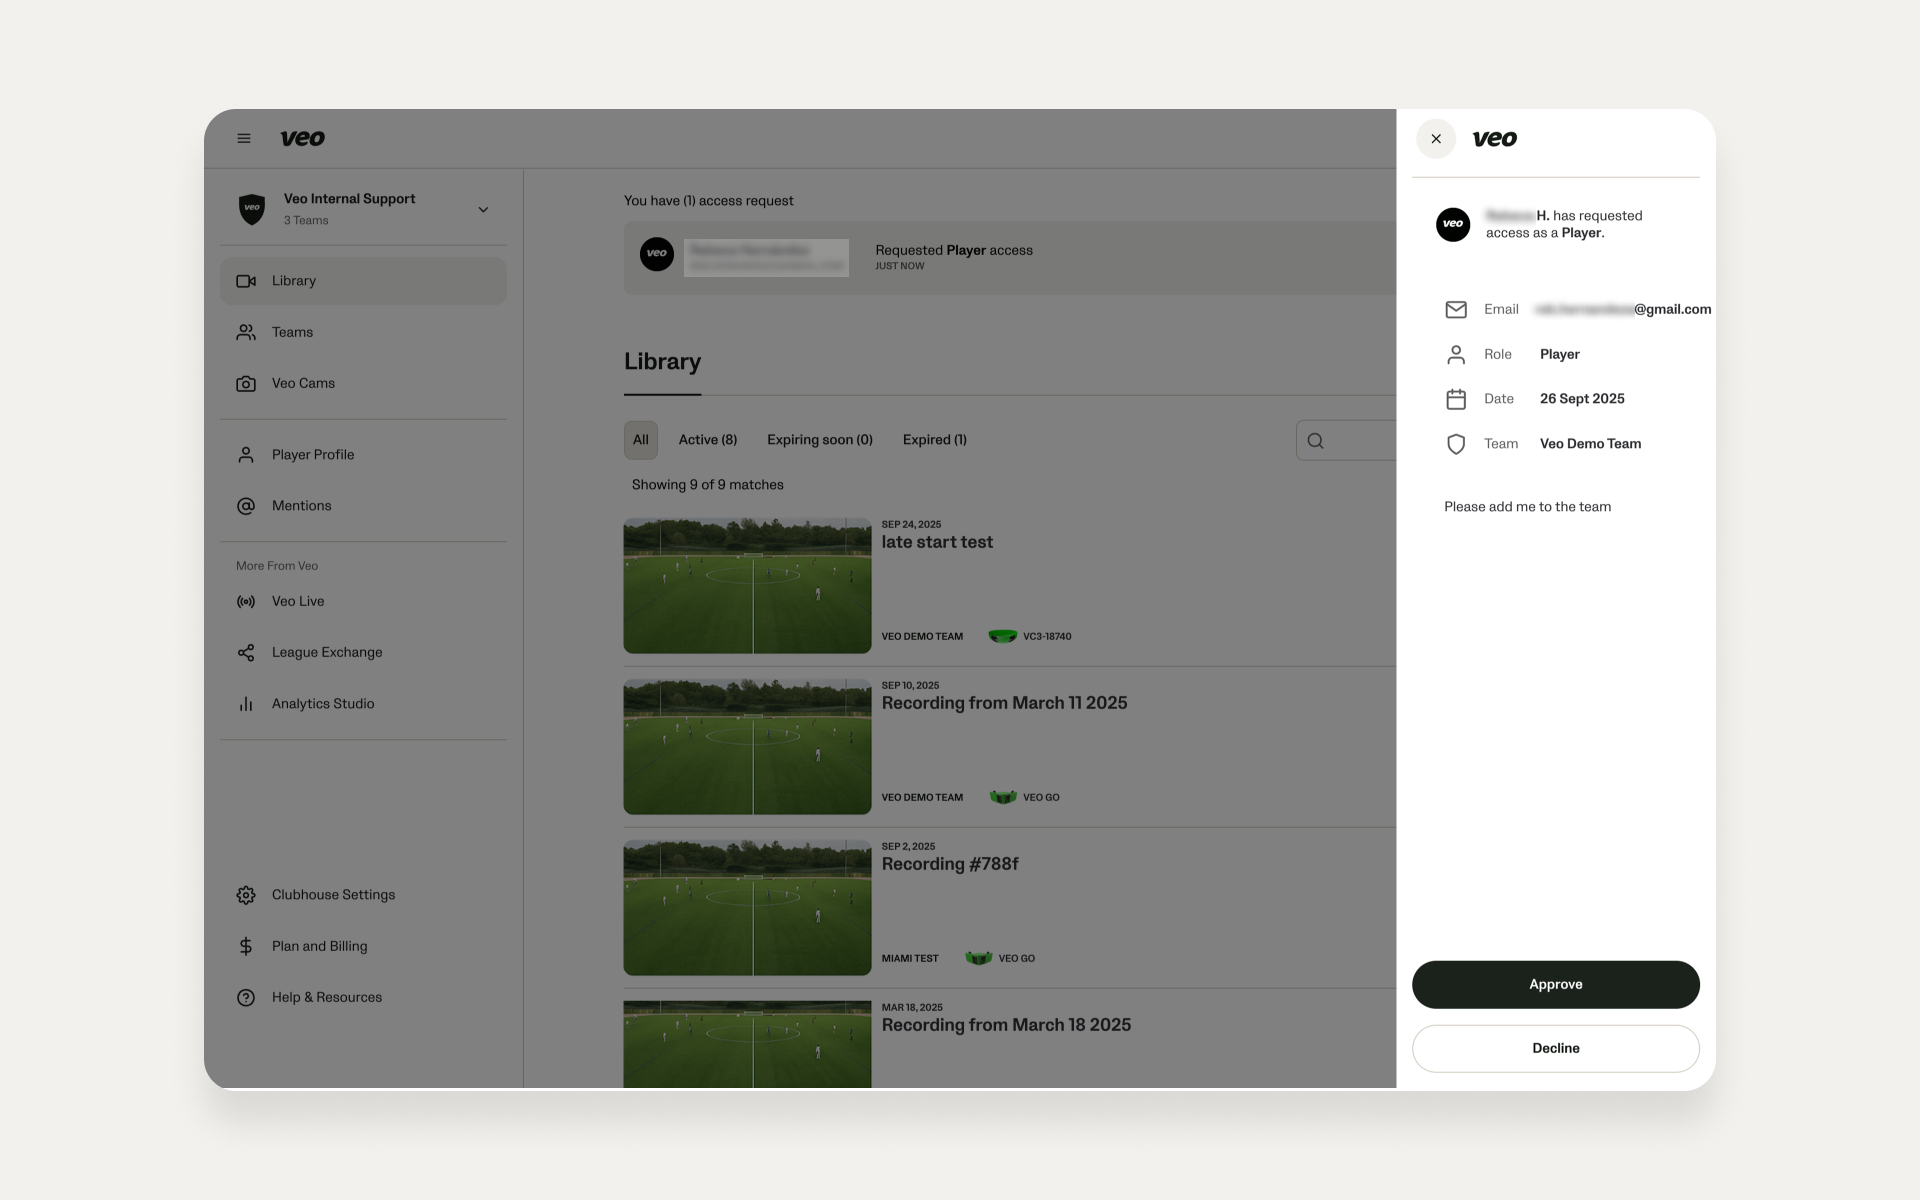The image size is (1920, 1200).
Task: Open the Requested Player access request row
Action: [1010, 258]
